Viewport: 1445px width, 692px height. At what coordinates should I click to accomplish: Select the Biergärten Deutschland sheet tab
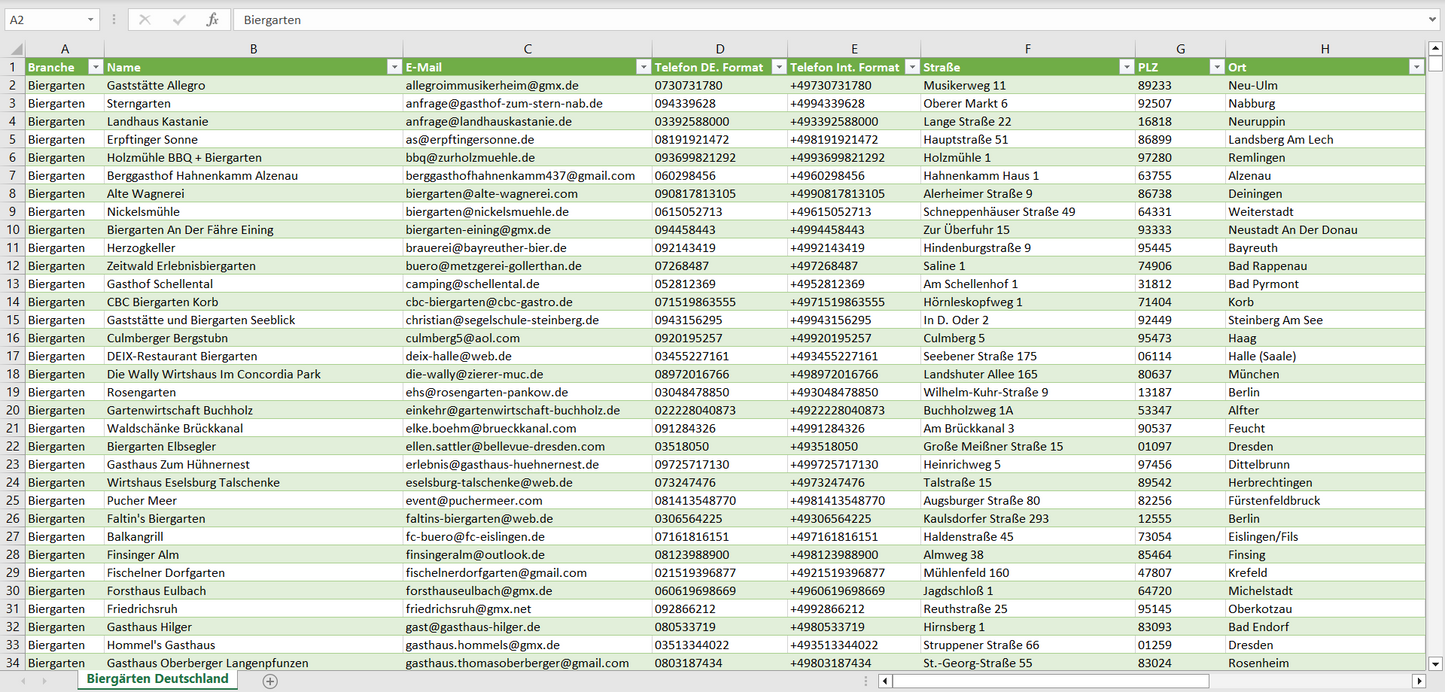coord(157,679)
